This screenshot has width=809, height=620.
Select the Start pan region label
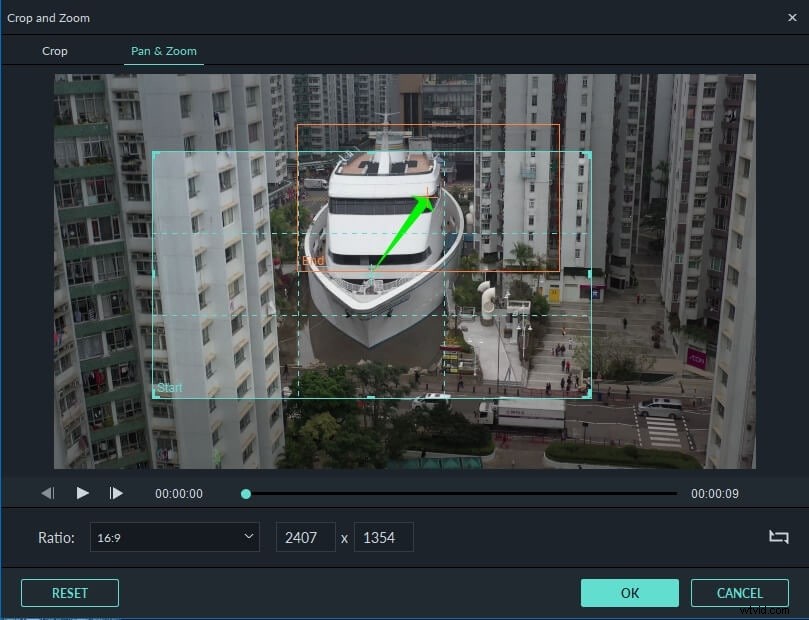[x=168, y=388]
